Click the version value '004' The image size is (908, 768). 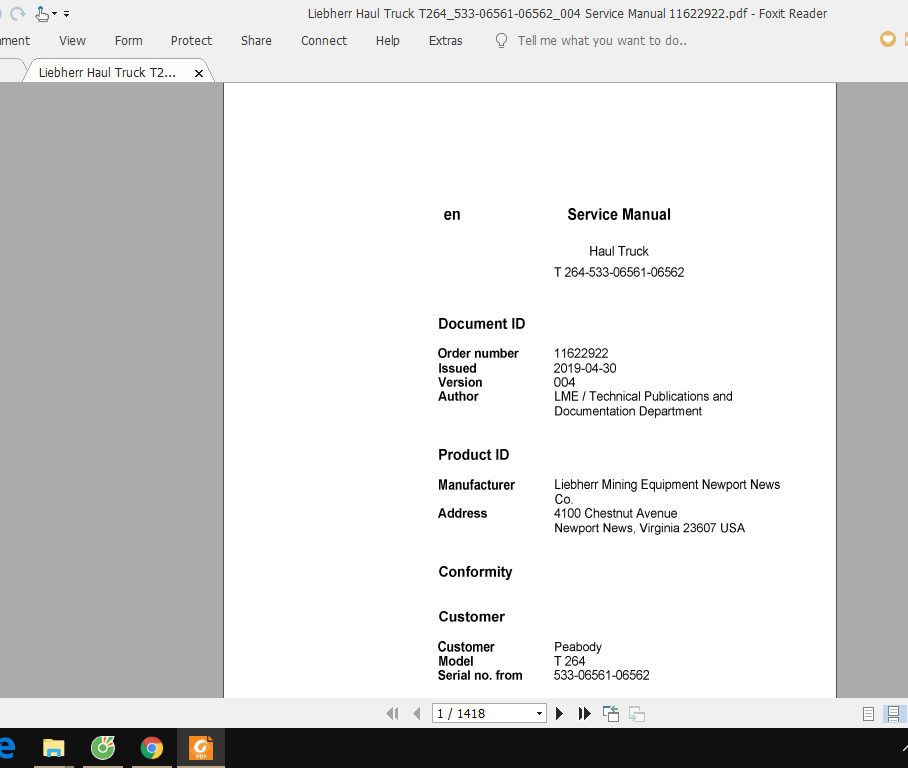point(565,382)
